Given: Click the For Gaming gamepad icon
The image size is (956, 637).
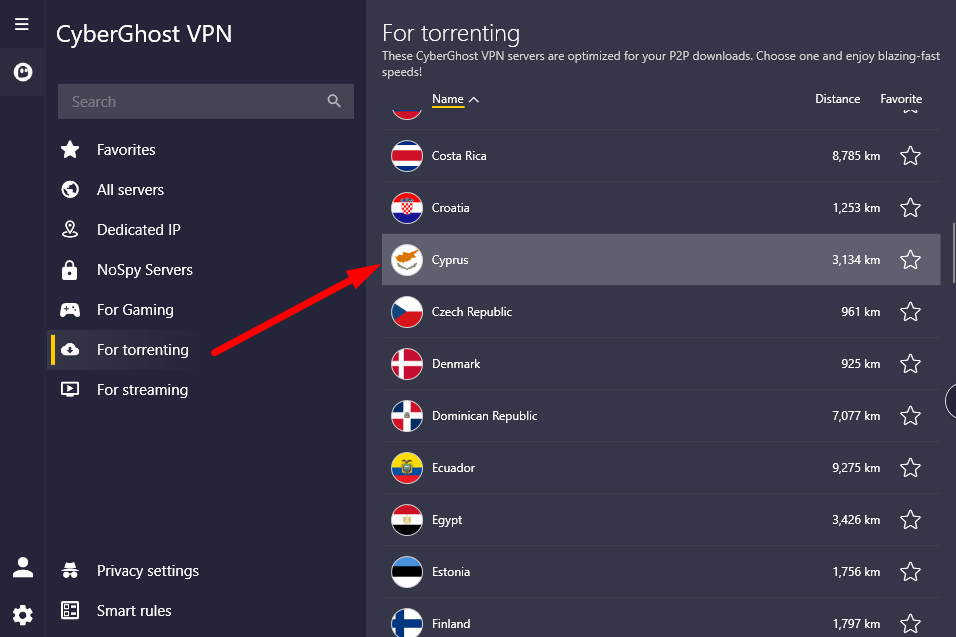Looking at the screenshot, I should coord(69,309).
